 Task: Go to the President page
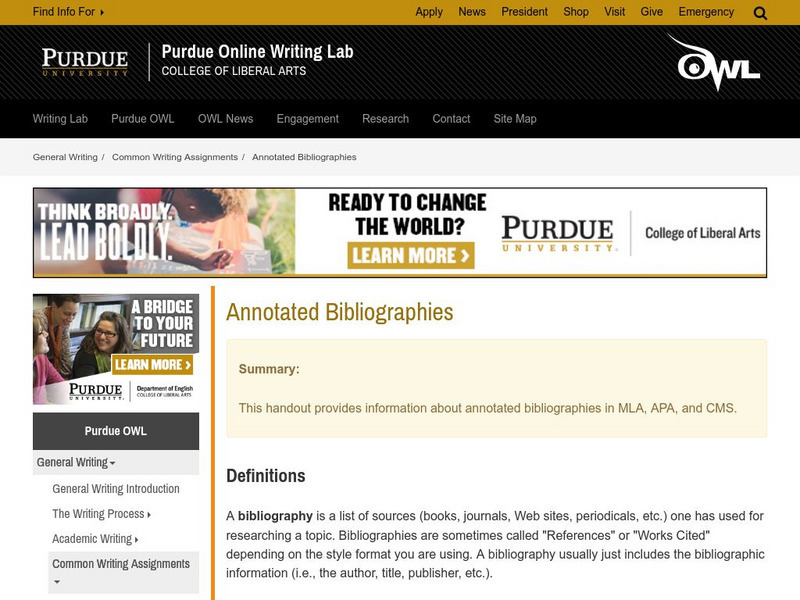click(524, 12)
